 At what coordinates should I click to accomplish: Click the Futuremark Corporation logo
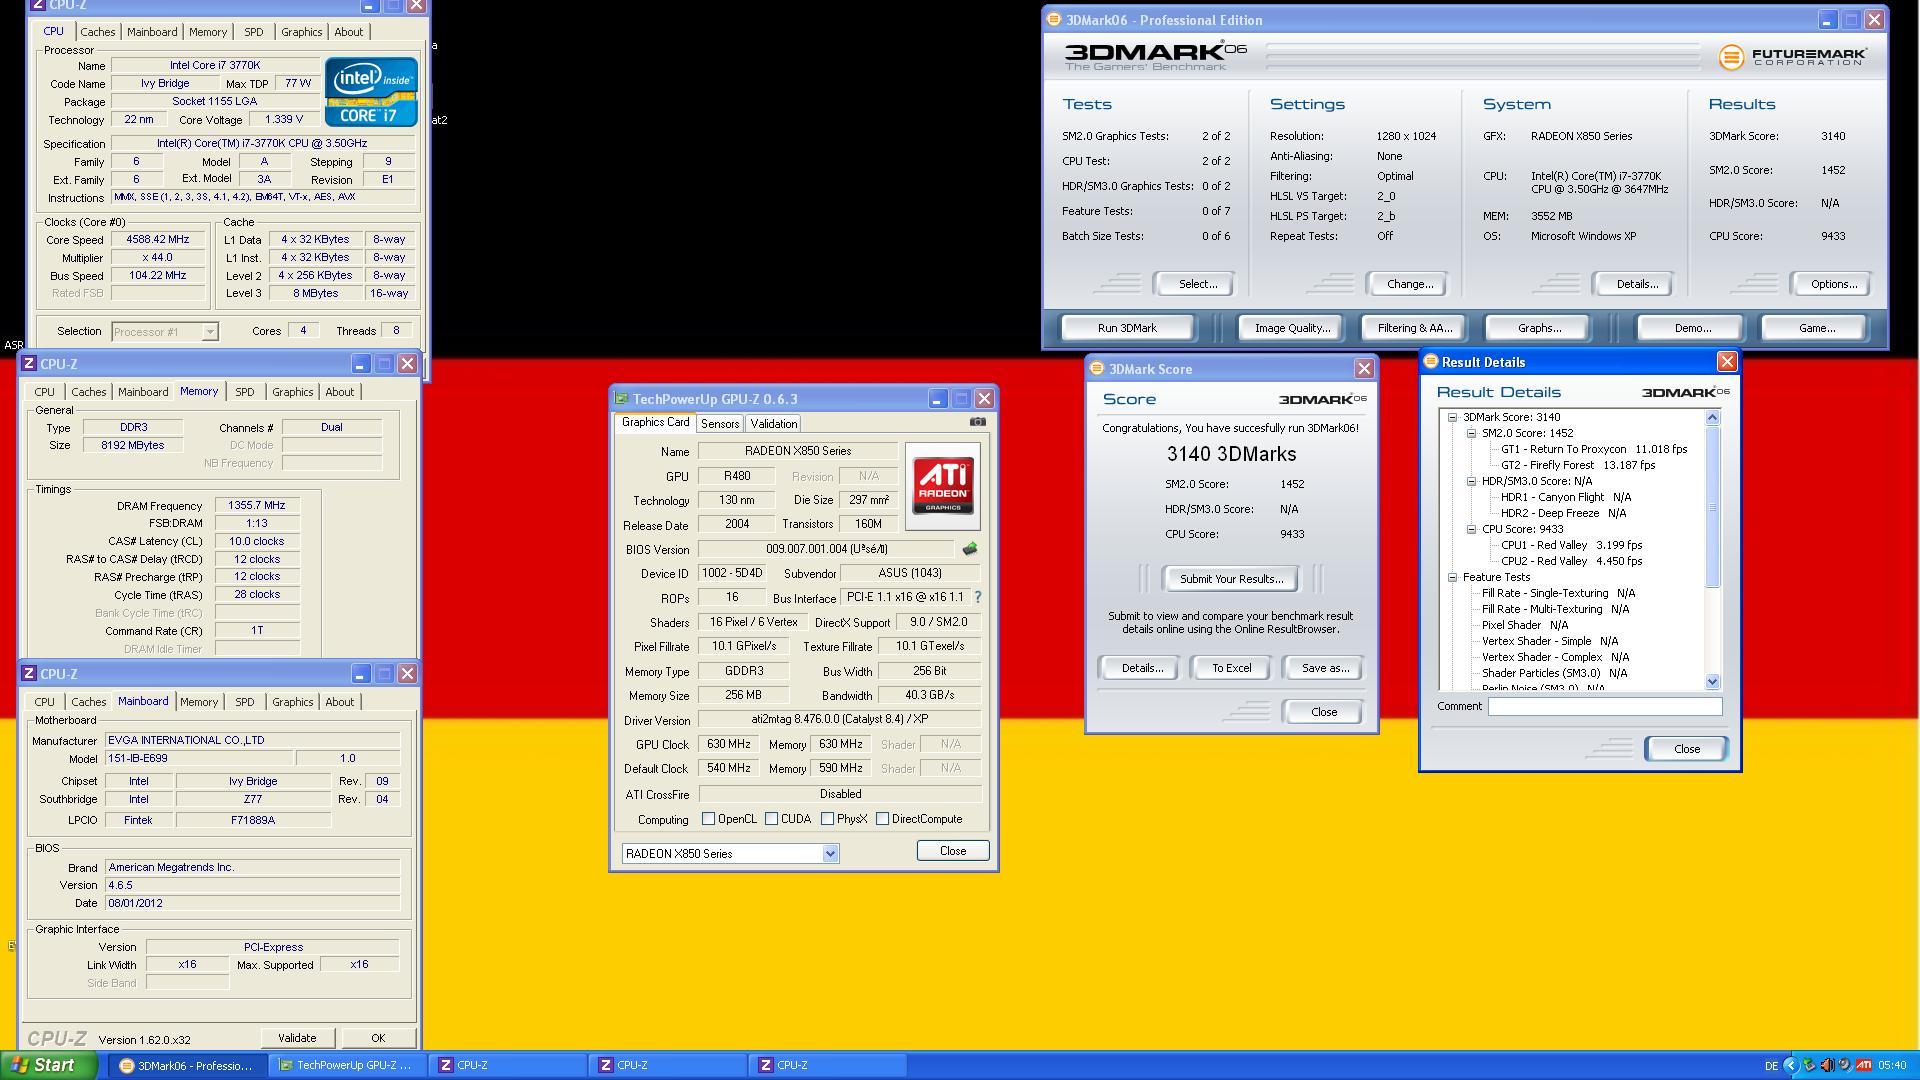1793,57
